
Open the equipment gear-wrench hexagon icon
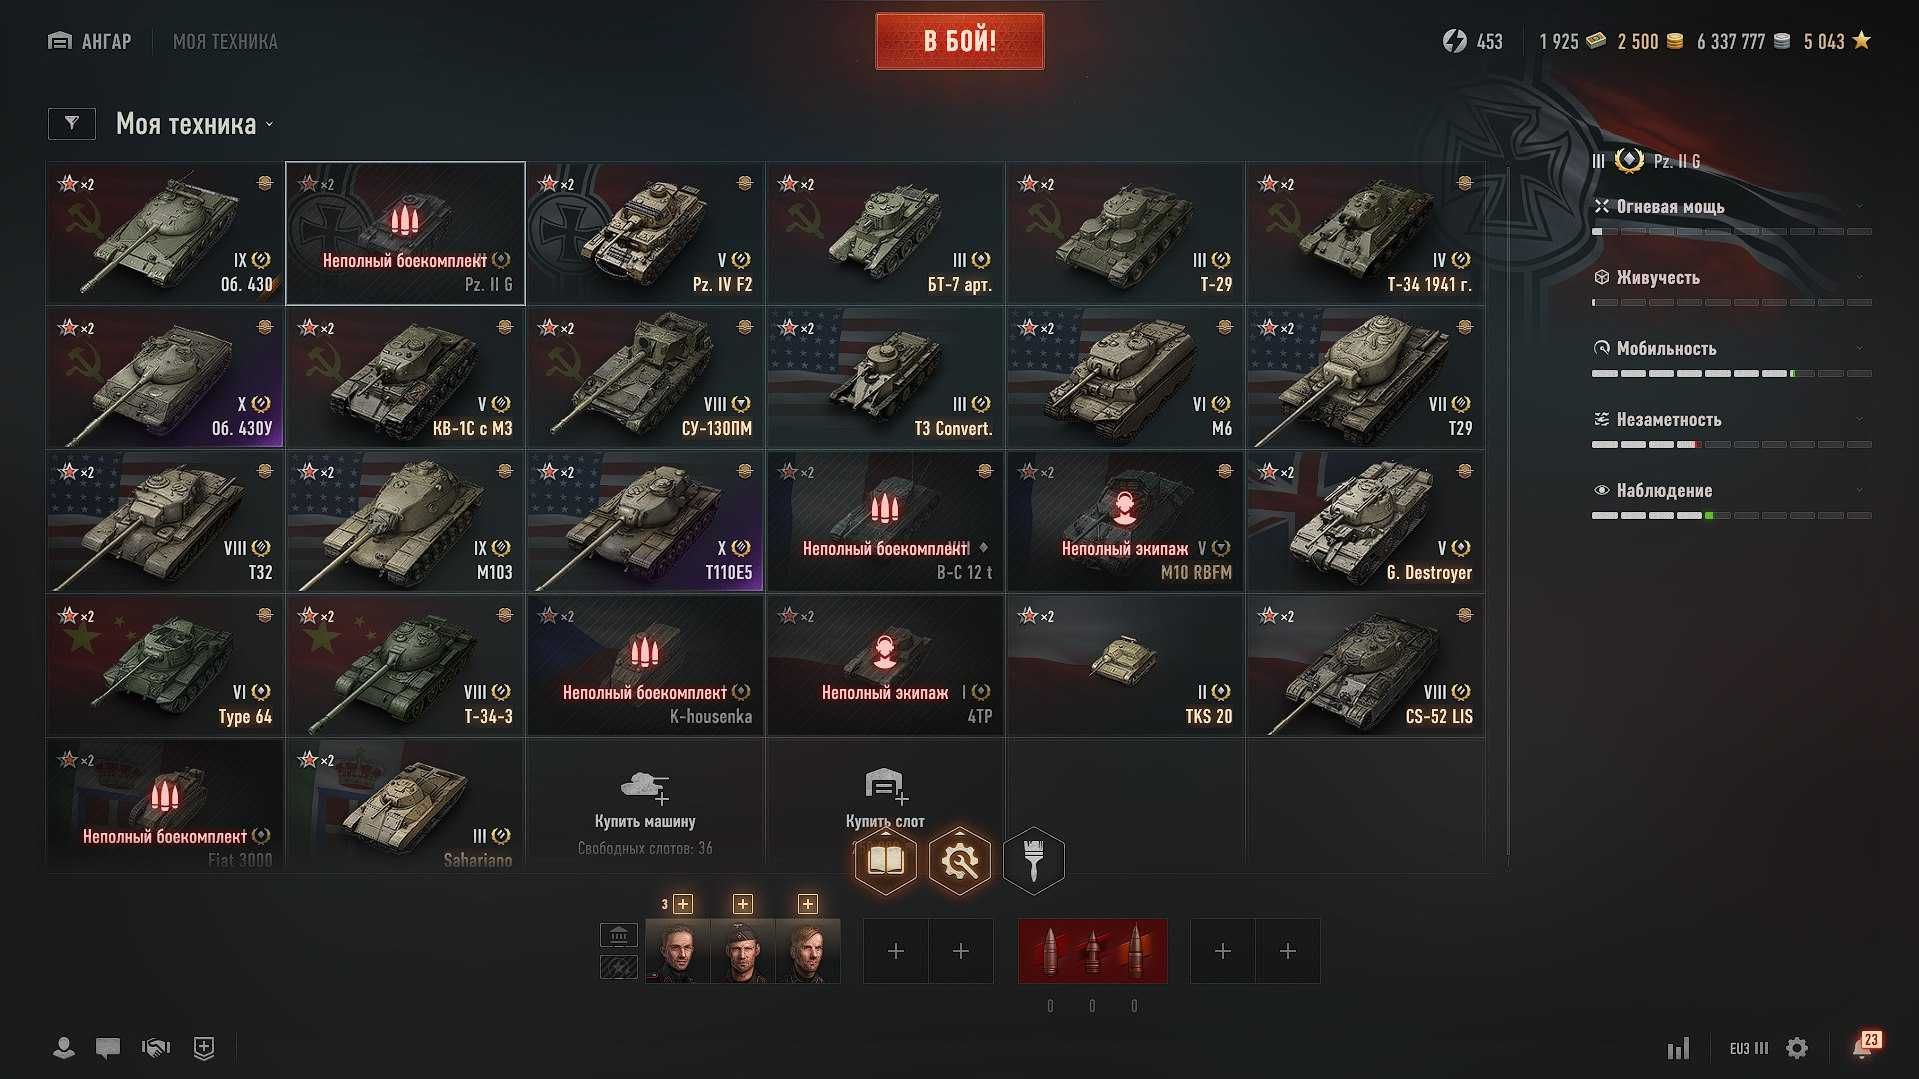pos(960,861)
